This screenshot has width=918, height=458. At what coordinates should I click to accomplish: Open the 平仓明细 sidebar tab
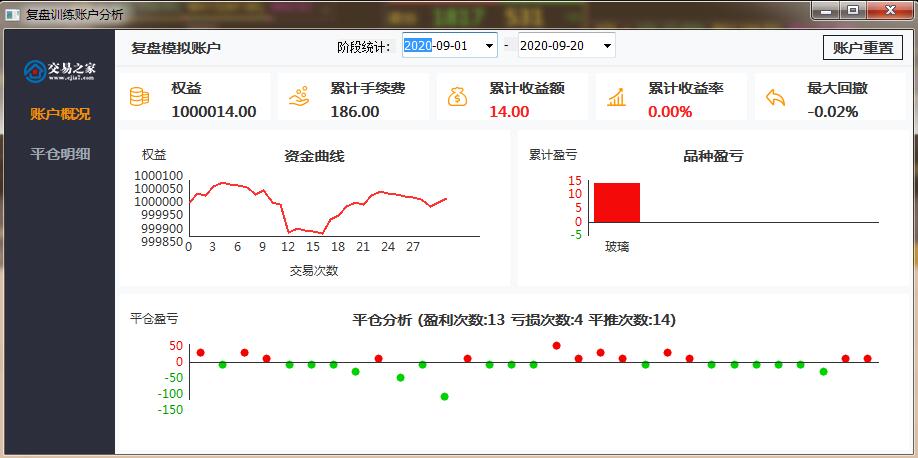[x=60, y=153]
